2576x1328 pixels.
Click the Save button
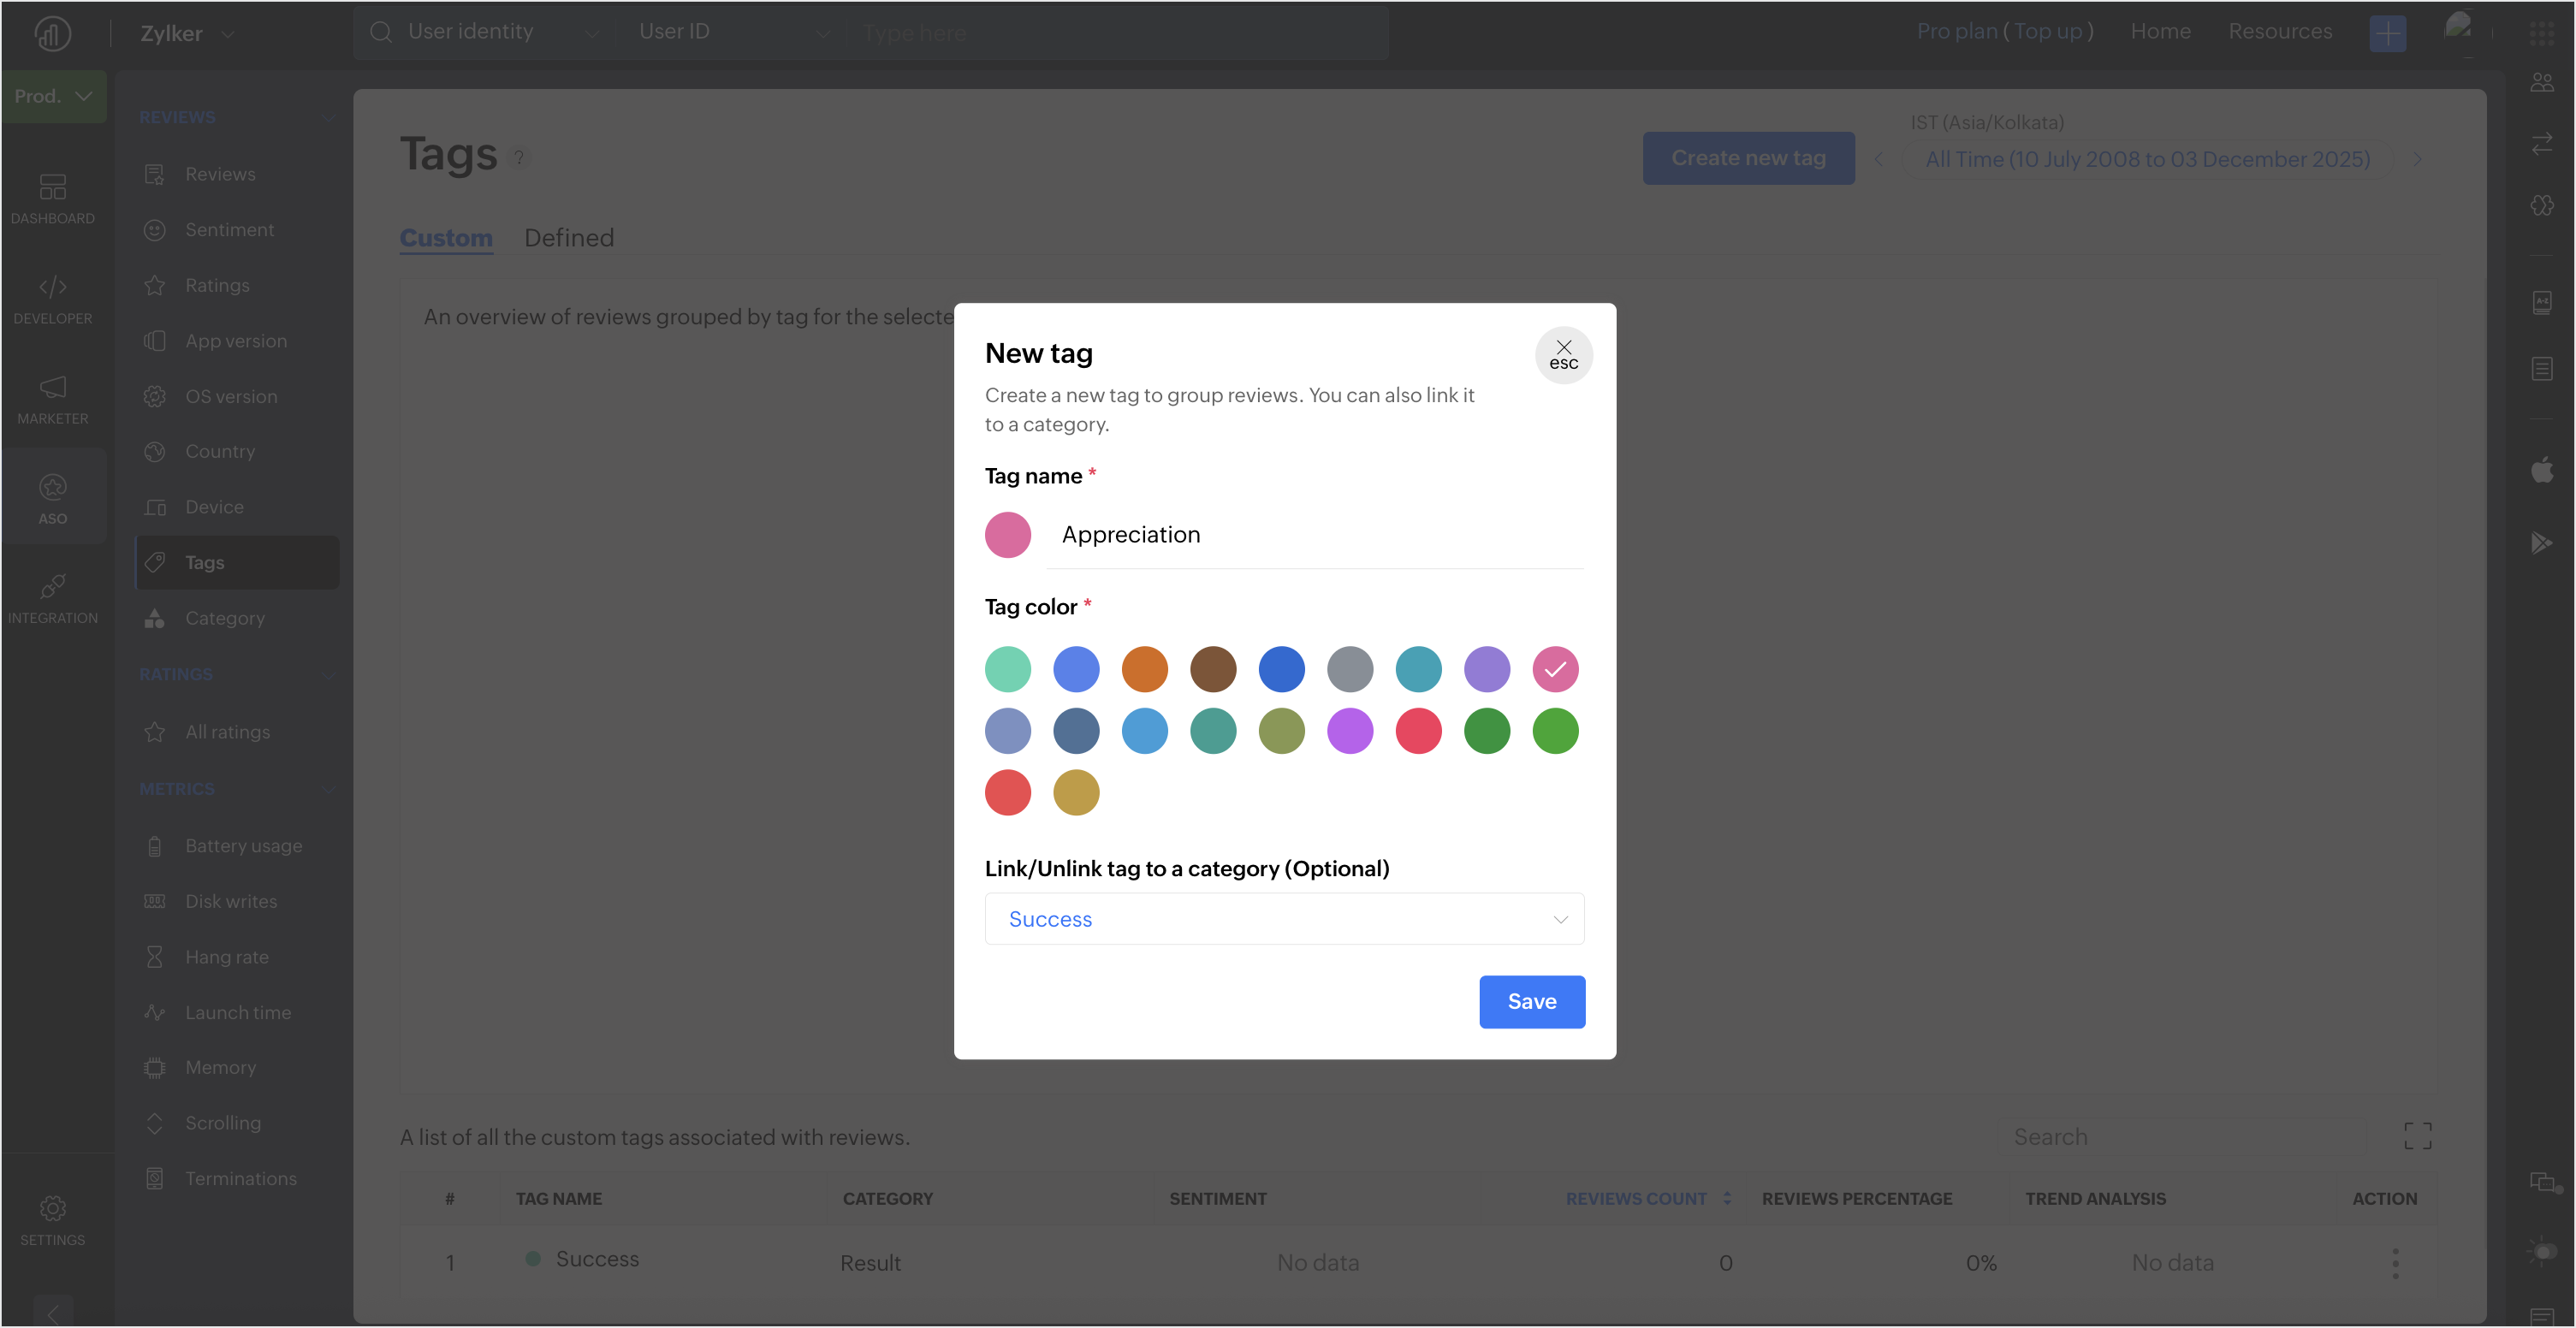[1531, 1001]
